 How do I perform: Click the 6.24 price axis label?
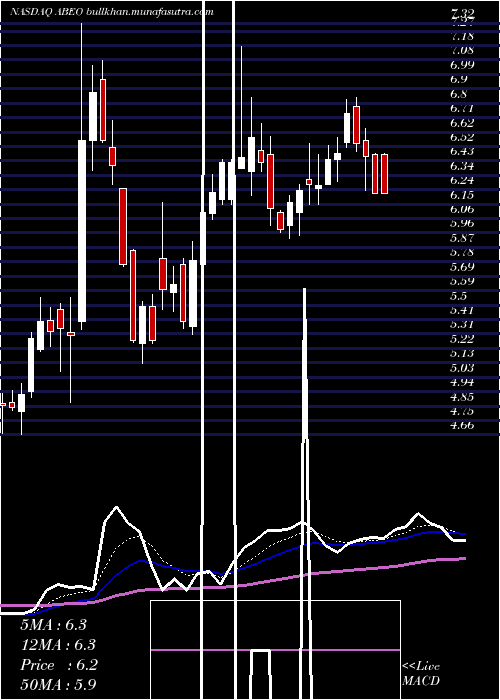[x=462, y=180]
